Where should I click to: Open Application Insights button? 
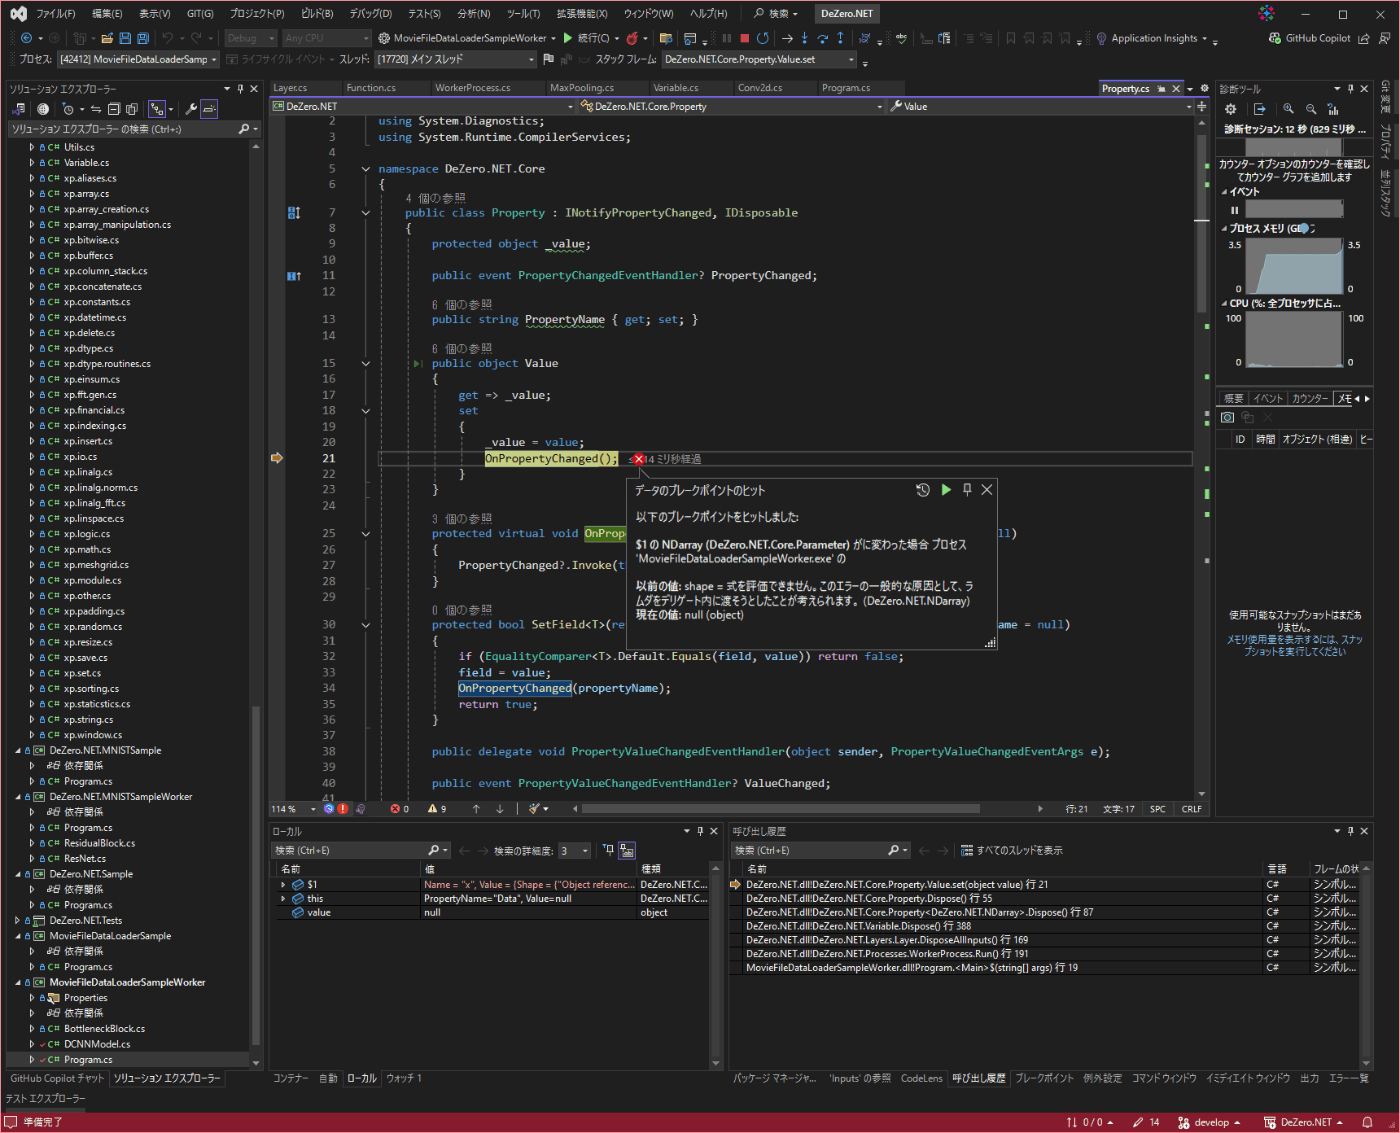(x=1154, y=38)
